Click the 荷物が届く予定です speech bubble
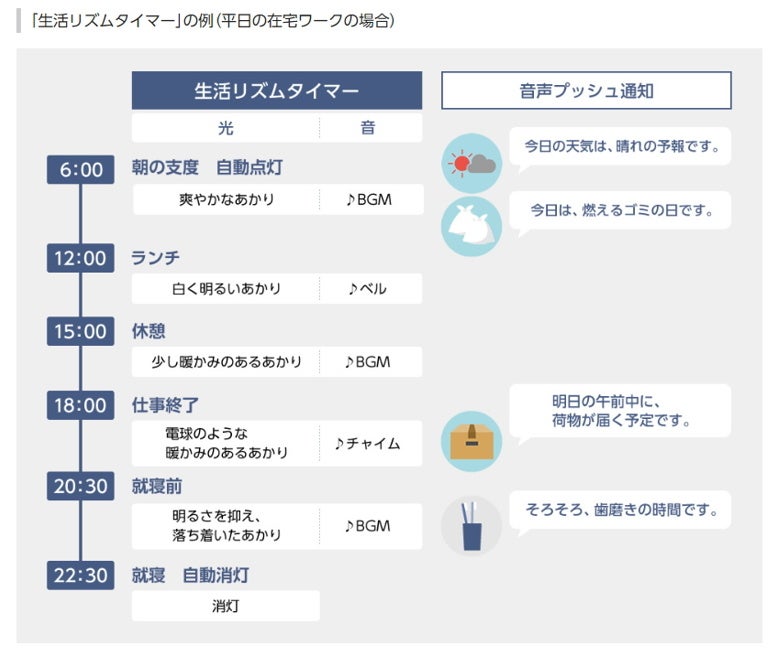 point(620,411)
